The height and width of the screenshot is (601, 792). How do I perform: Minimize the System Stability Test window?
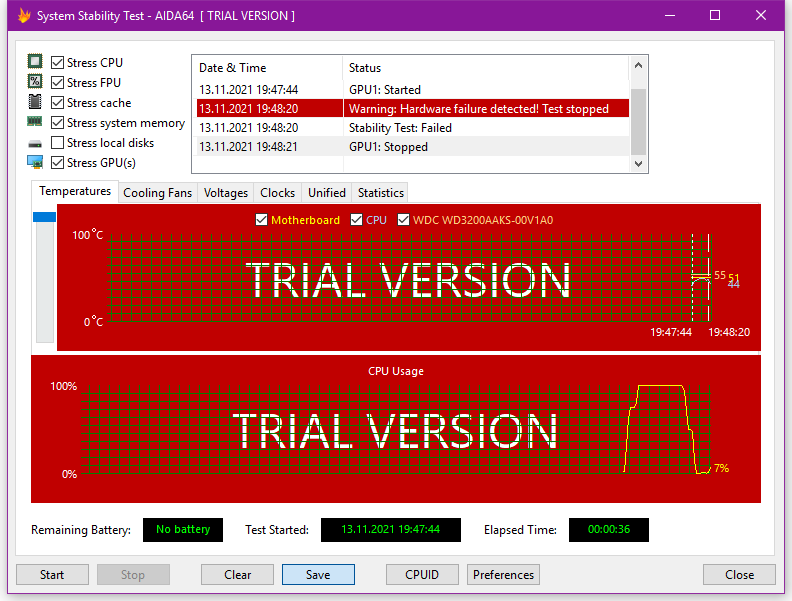coord(670,16)
